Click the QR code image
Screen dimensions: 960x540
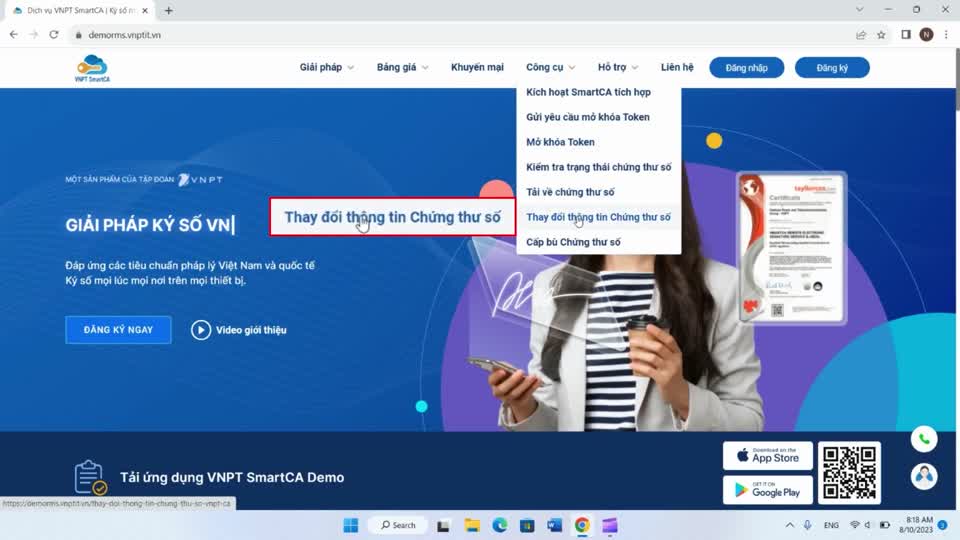pyautogui.click(x=849, y=473)
